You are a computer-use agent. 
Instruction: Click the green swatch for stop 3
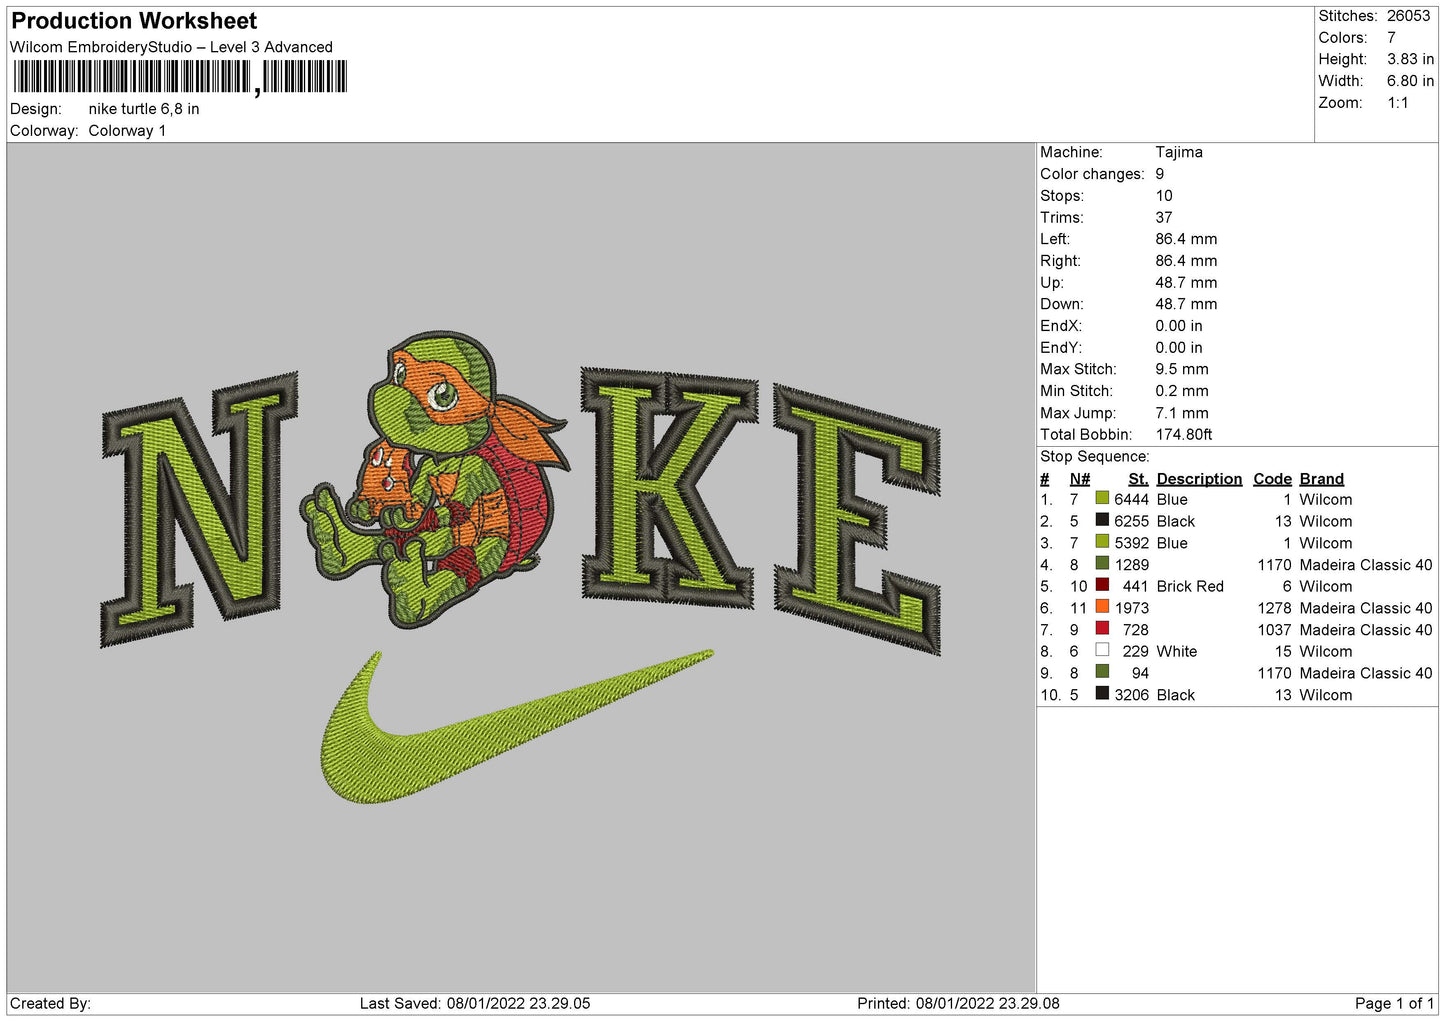point(1102,542)
